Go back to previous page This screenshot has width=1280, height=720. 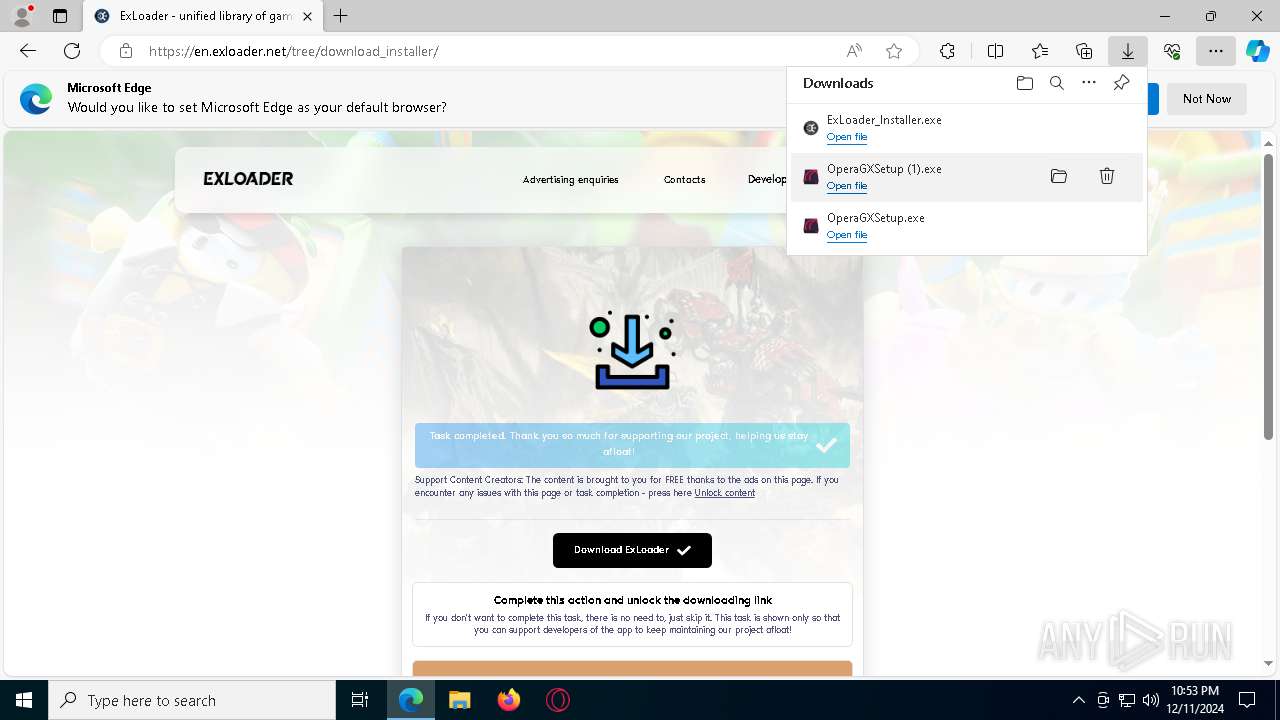tap(28, 51)
